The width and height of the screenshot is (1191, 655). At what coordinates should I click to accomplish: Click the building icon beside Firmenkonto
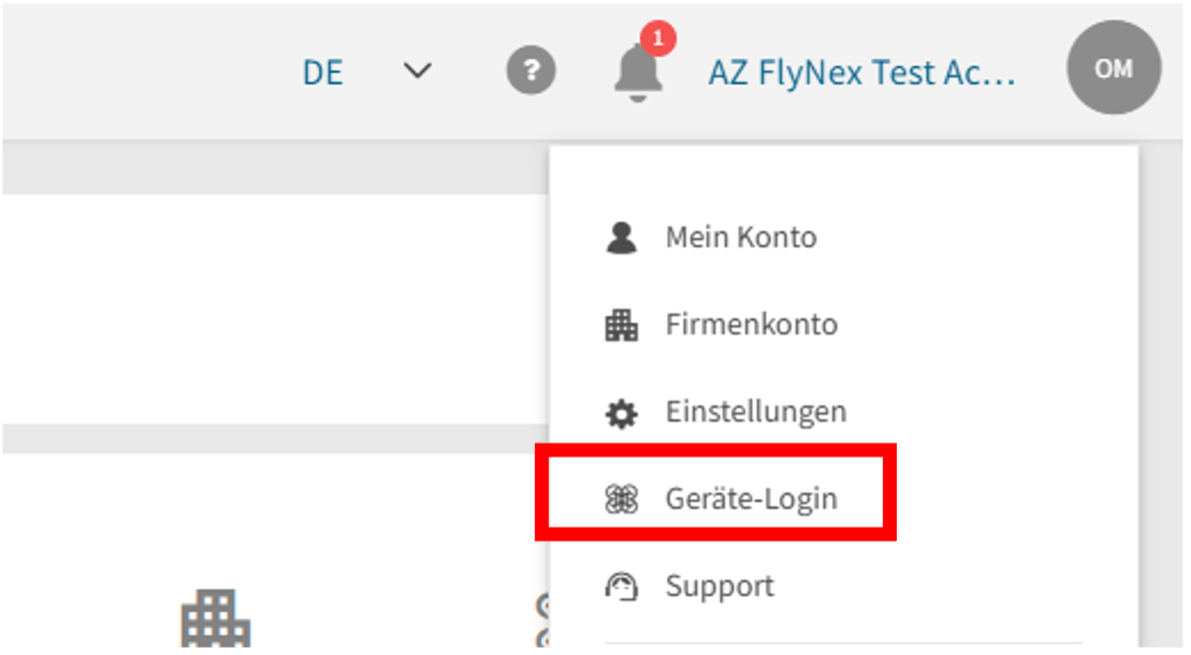(x=621, y=325)
